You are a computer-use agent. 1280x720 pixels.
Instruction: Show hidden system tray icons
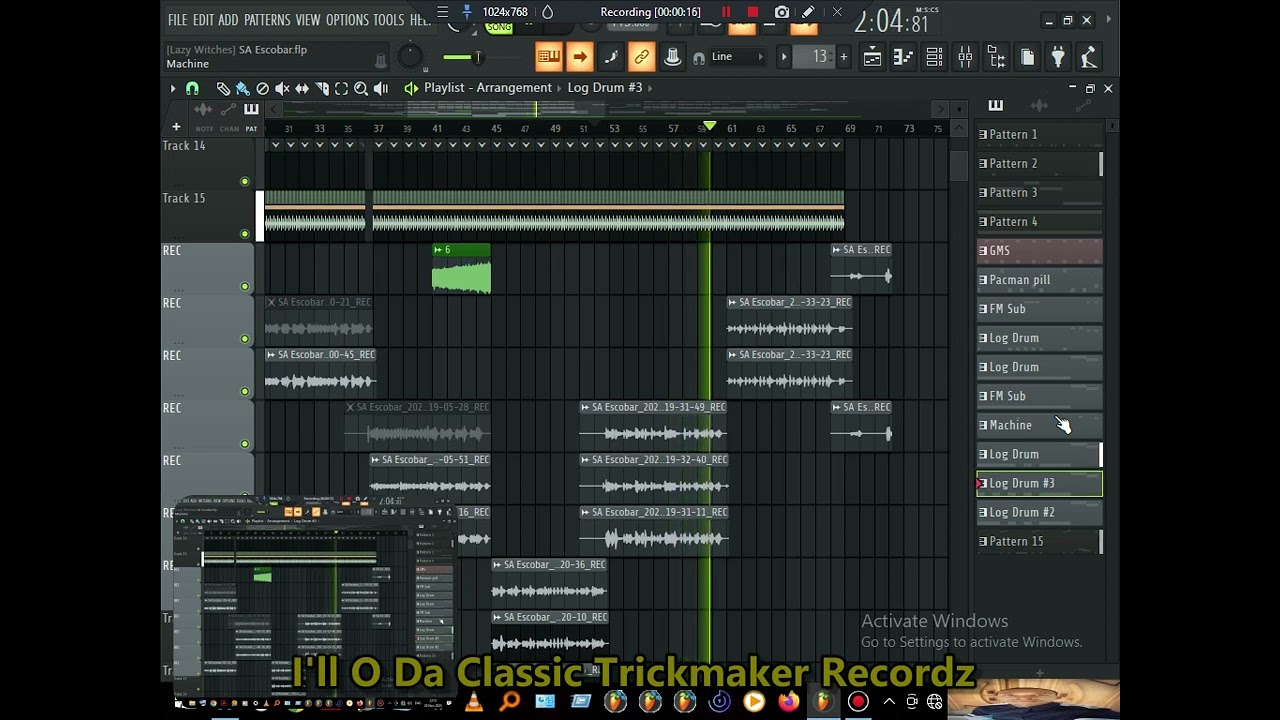[x=888, y=702]
